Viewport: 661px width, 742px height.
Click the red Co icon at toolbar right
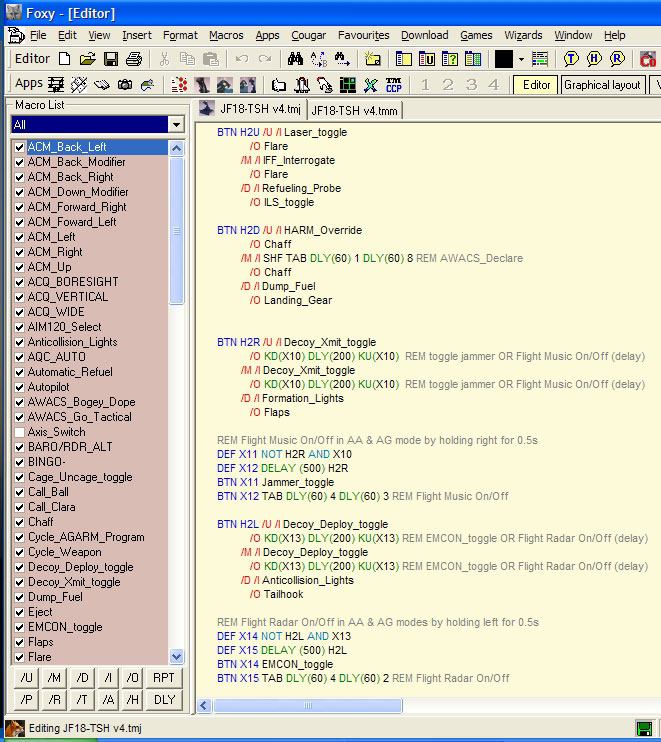tap(649, 59)
